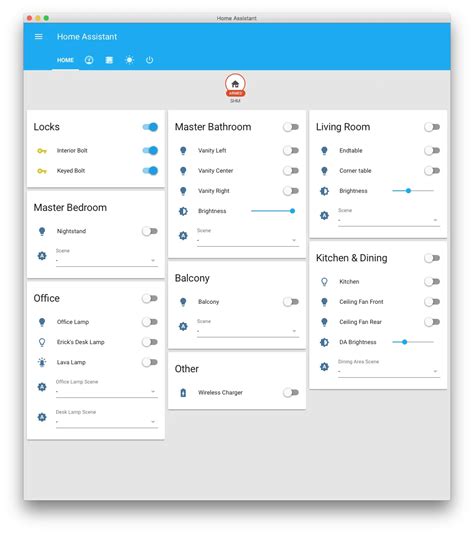Viewport: 474px width, 534px height.
Task: Click the Dining Area Scene gear icon
Action: click(324, 367)
